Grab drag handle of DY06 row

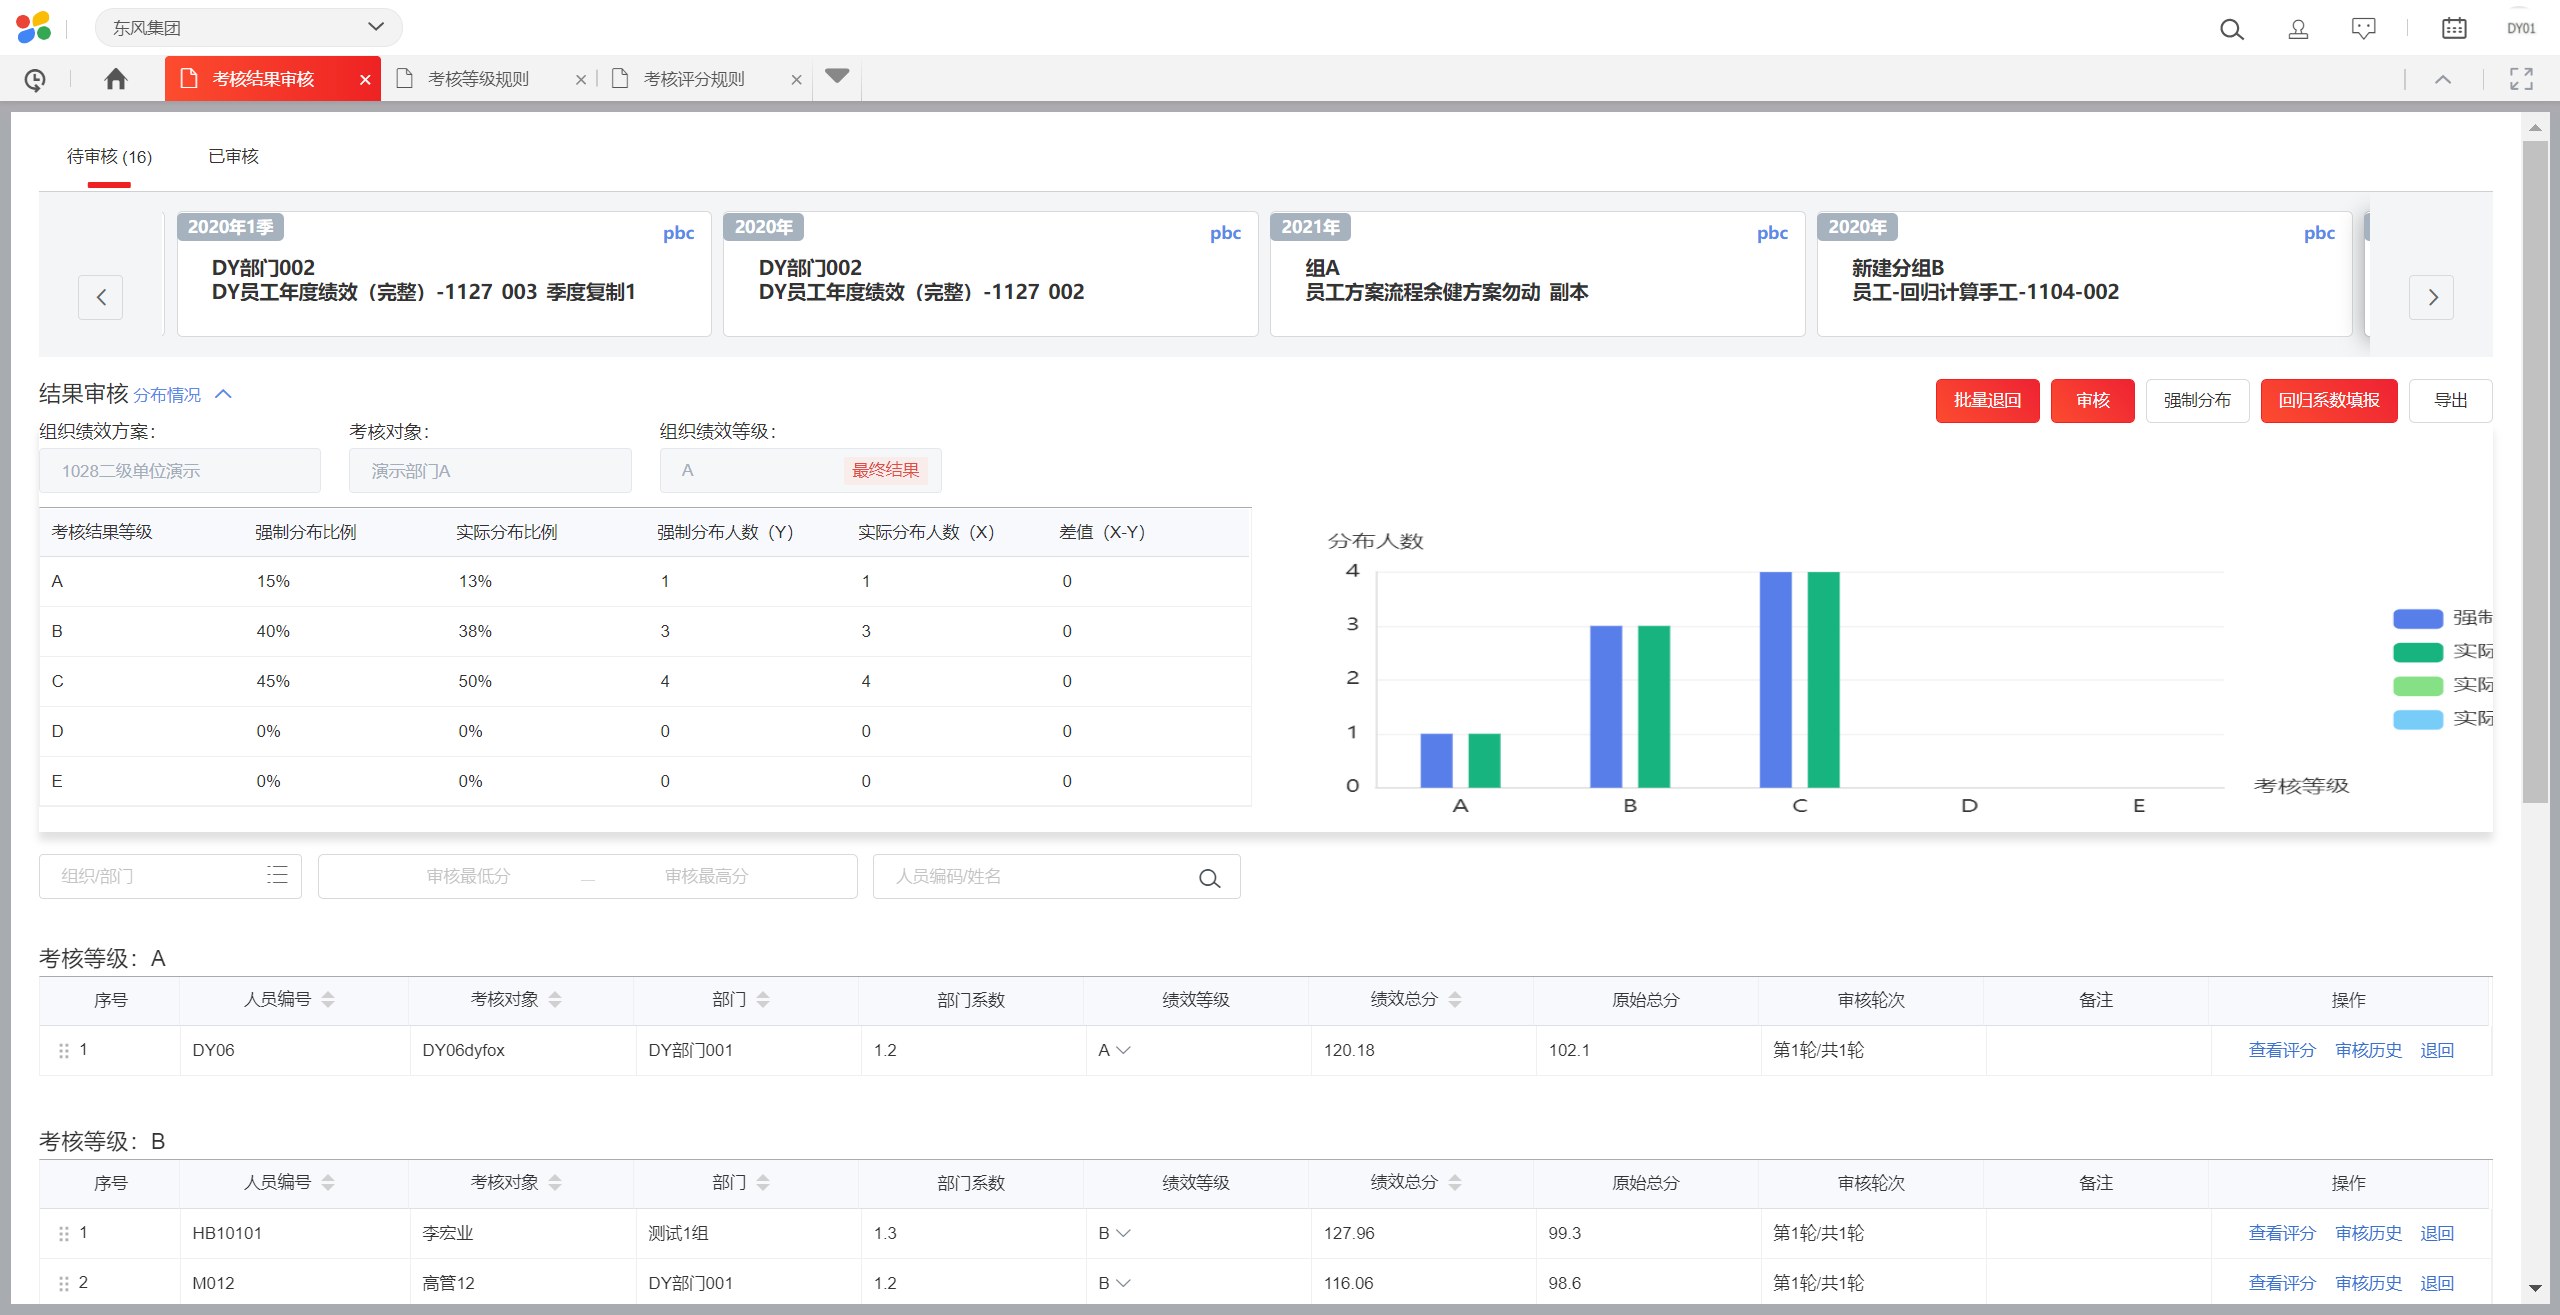[64, 1051]
